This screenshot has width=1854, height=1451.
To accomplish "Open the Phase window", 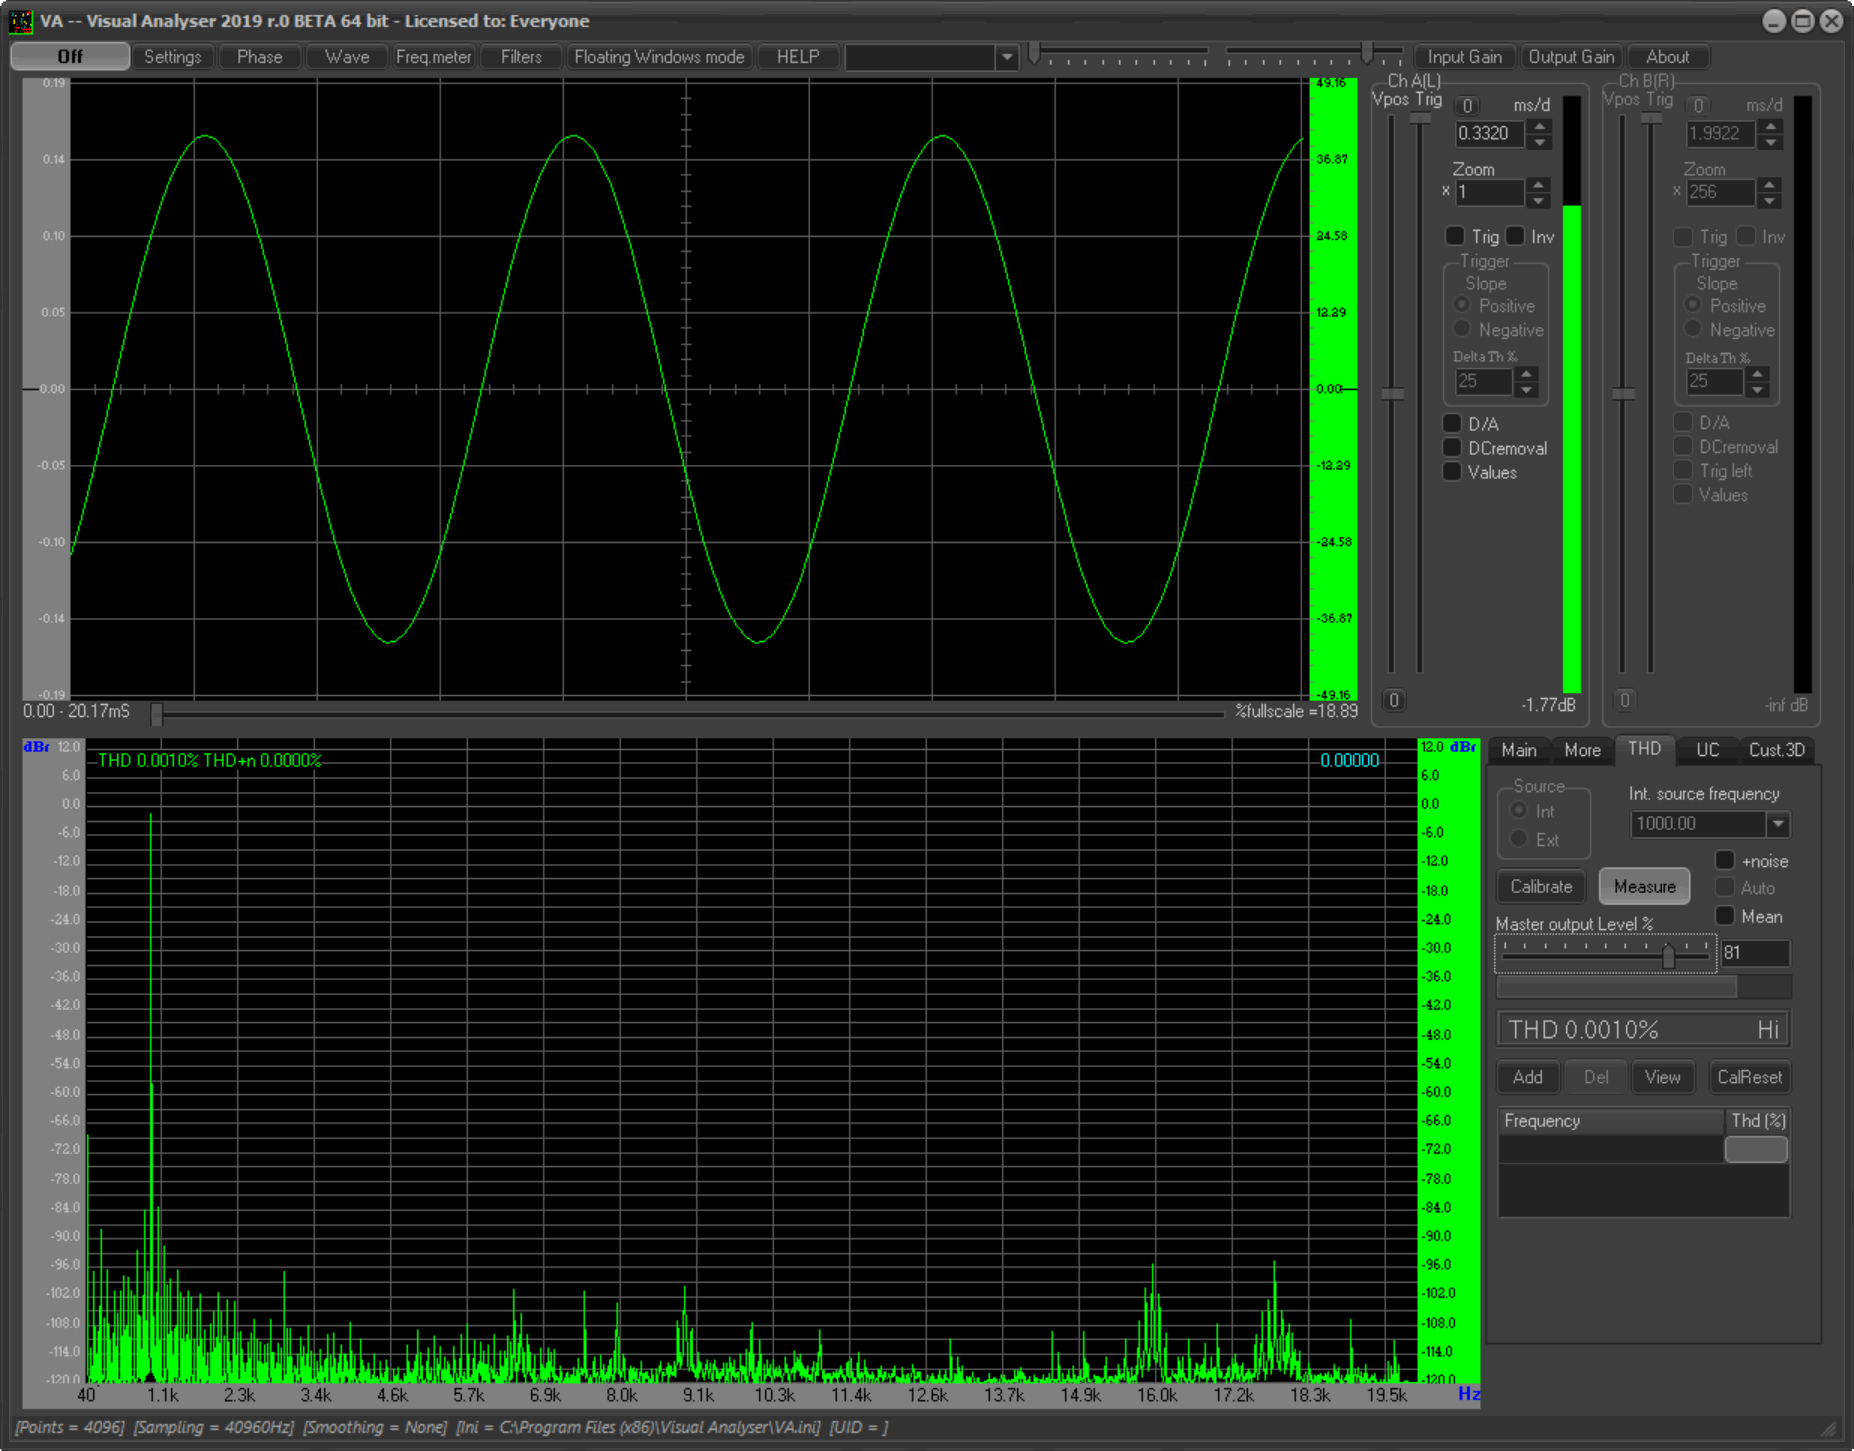I will click(259, 57).
